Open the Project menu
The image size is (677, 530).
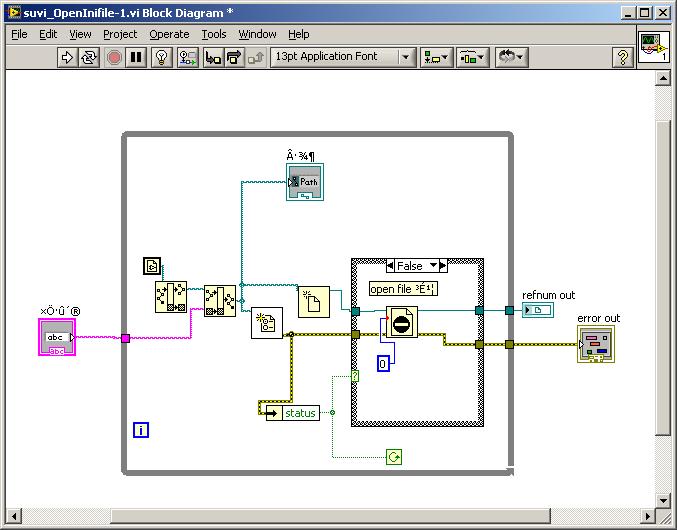pos(120,34)
